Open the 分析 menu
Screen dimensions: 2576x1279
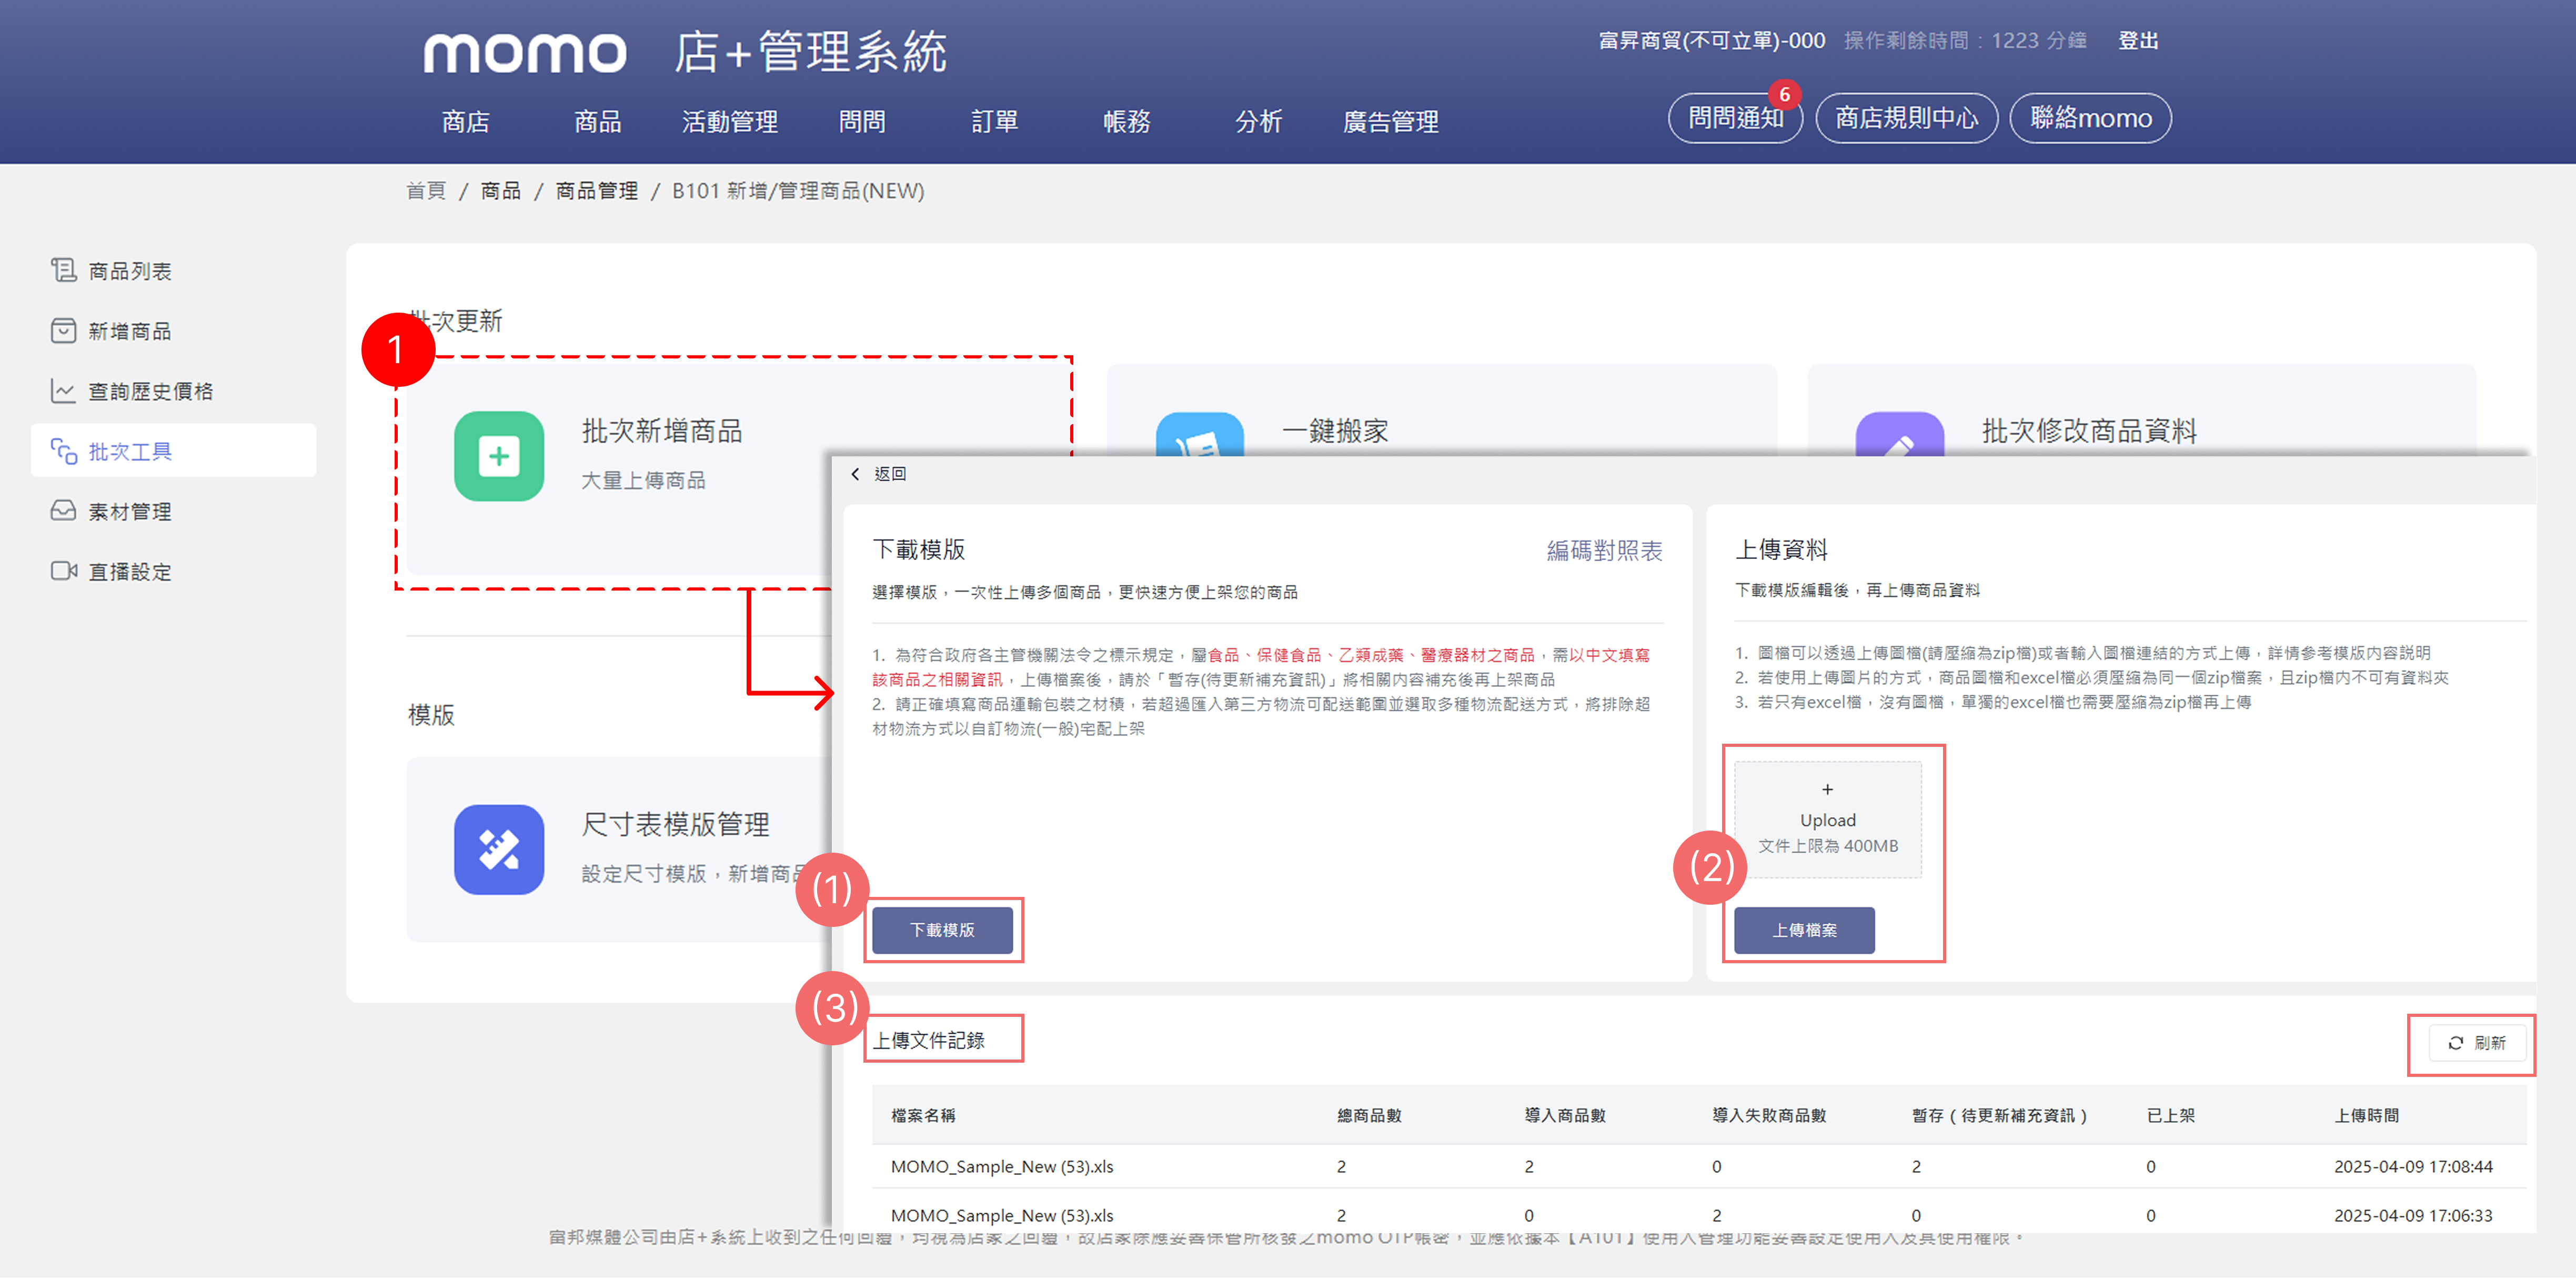(1259, 122)
